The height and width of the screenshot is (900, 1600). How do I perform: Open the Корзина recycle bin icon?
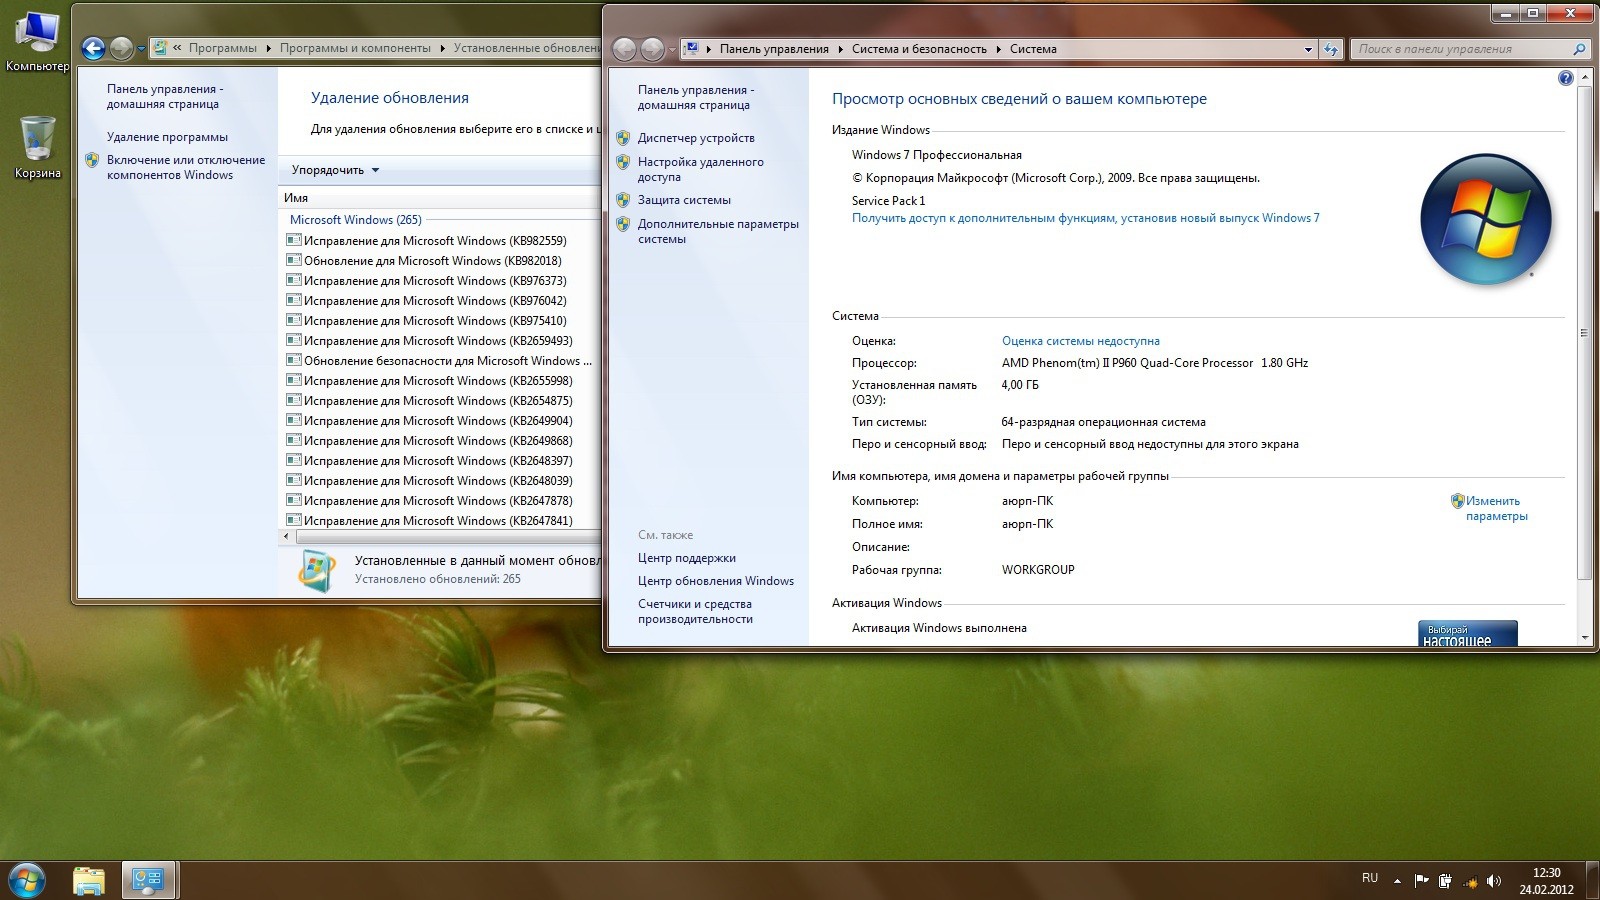[x=37, y=147]
